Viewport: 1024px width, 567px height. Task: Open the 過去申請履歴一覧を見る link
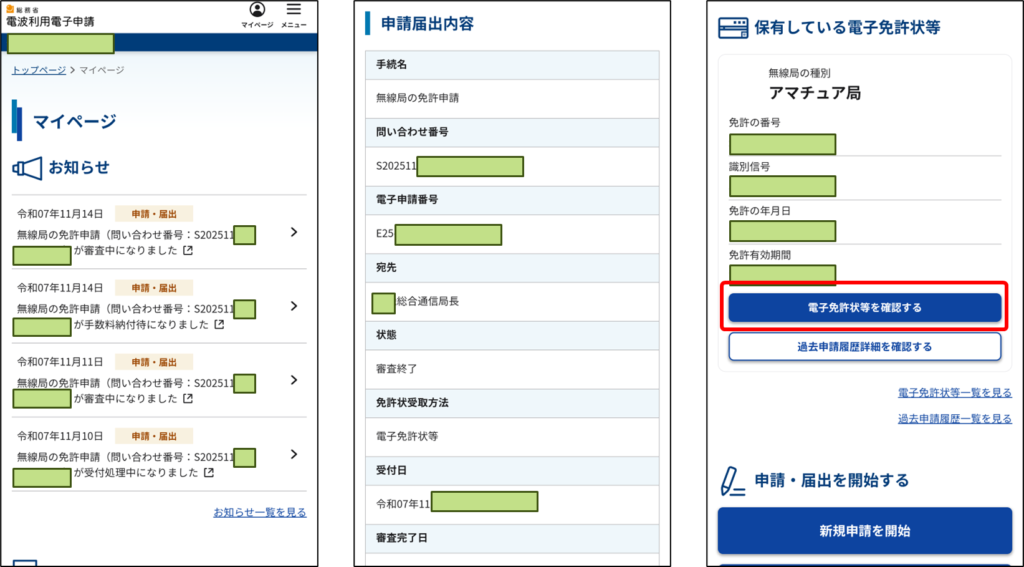tap(954, 419)
